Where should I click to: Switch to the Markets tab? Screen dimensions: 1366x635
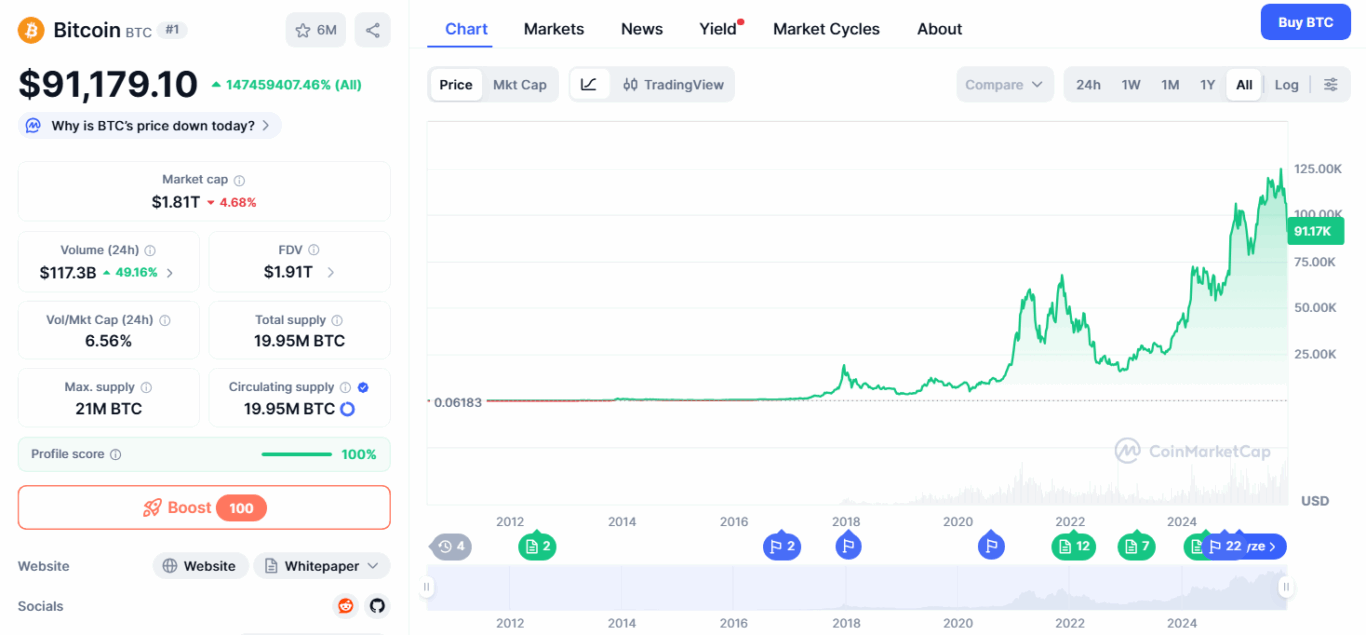[553, 29]
